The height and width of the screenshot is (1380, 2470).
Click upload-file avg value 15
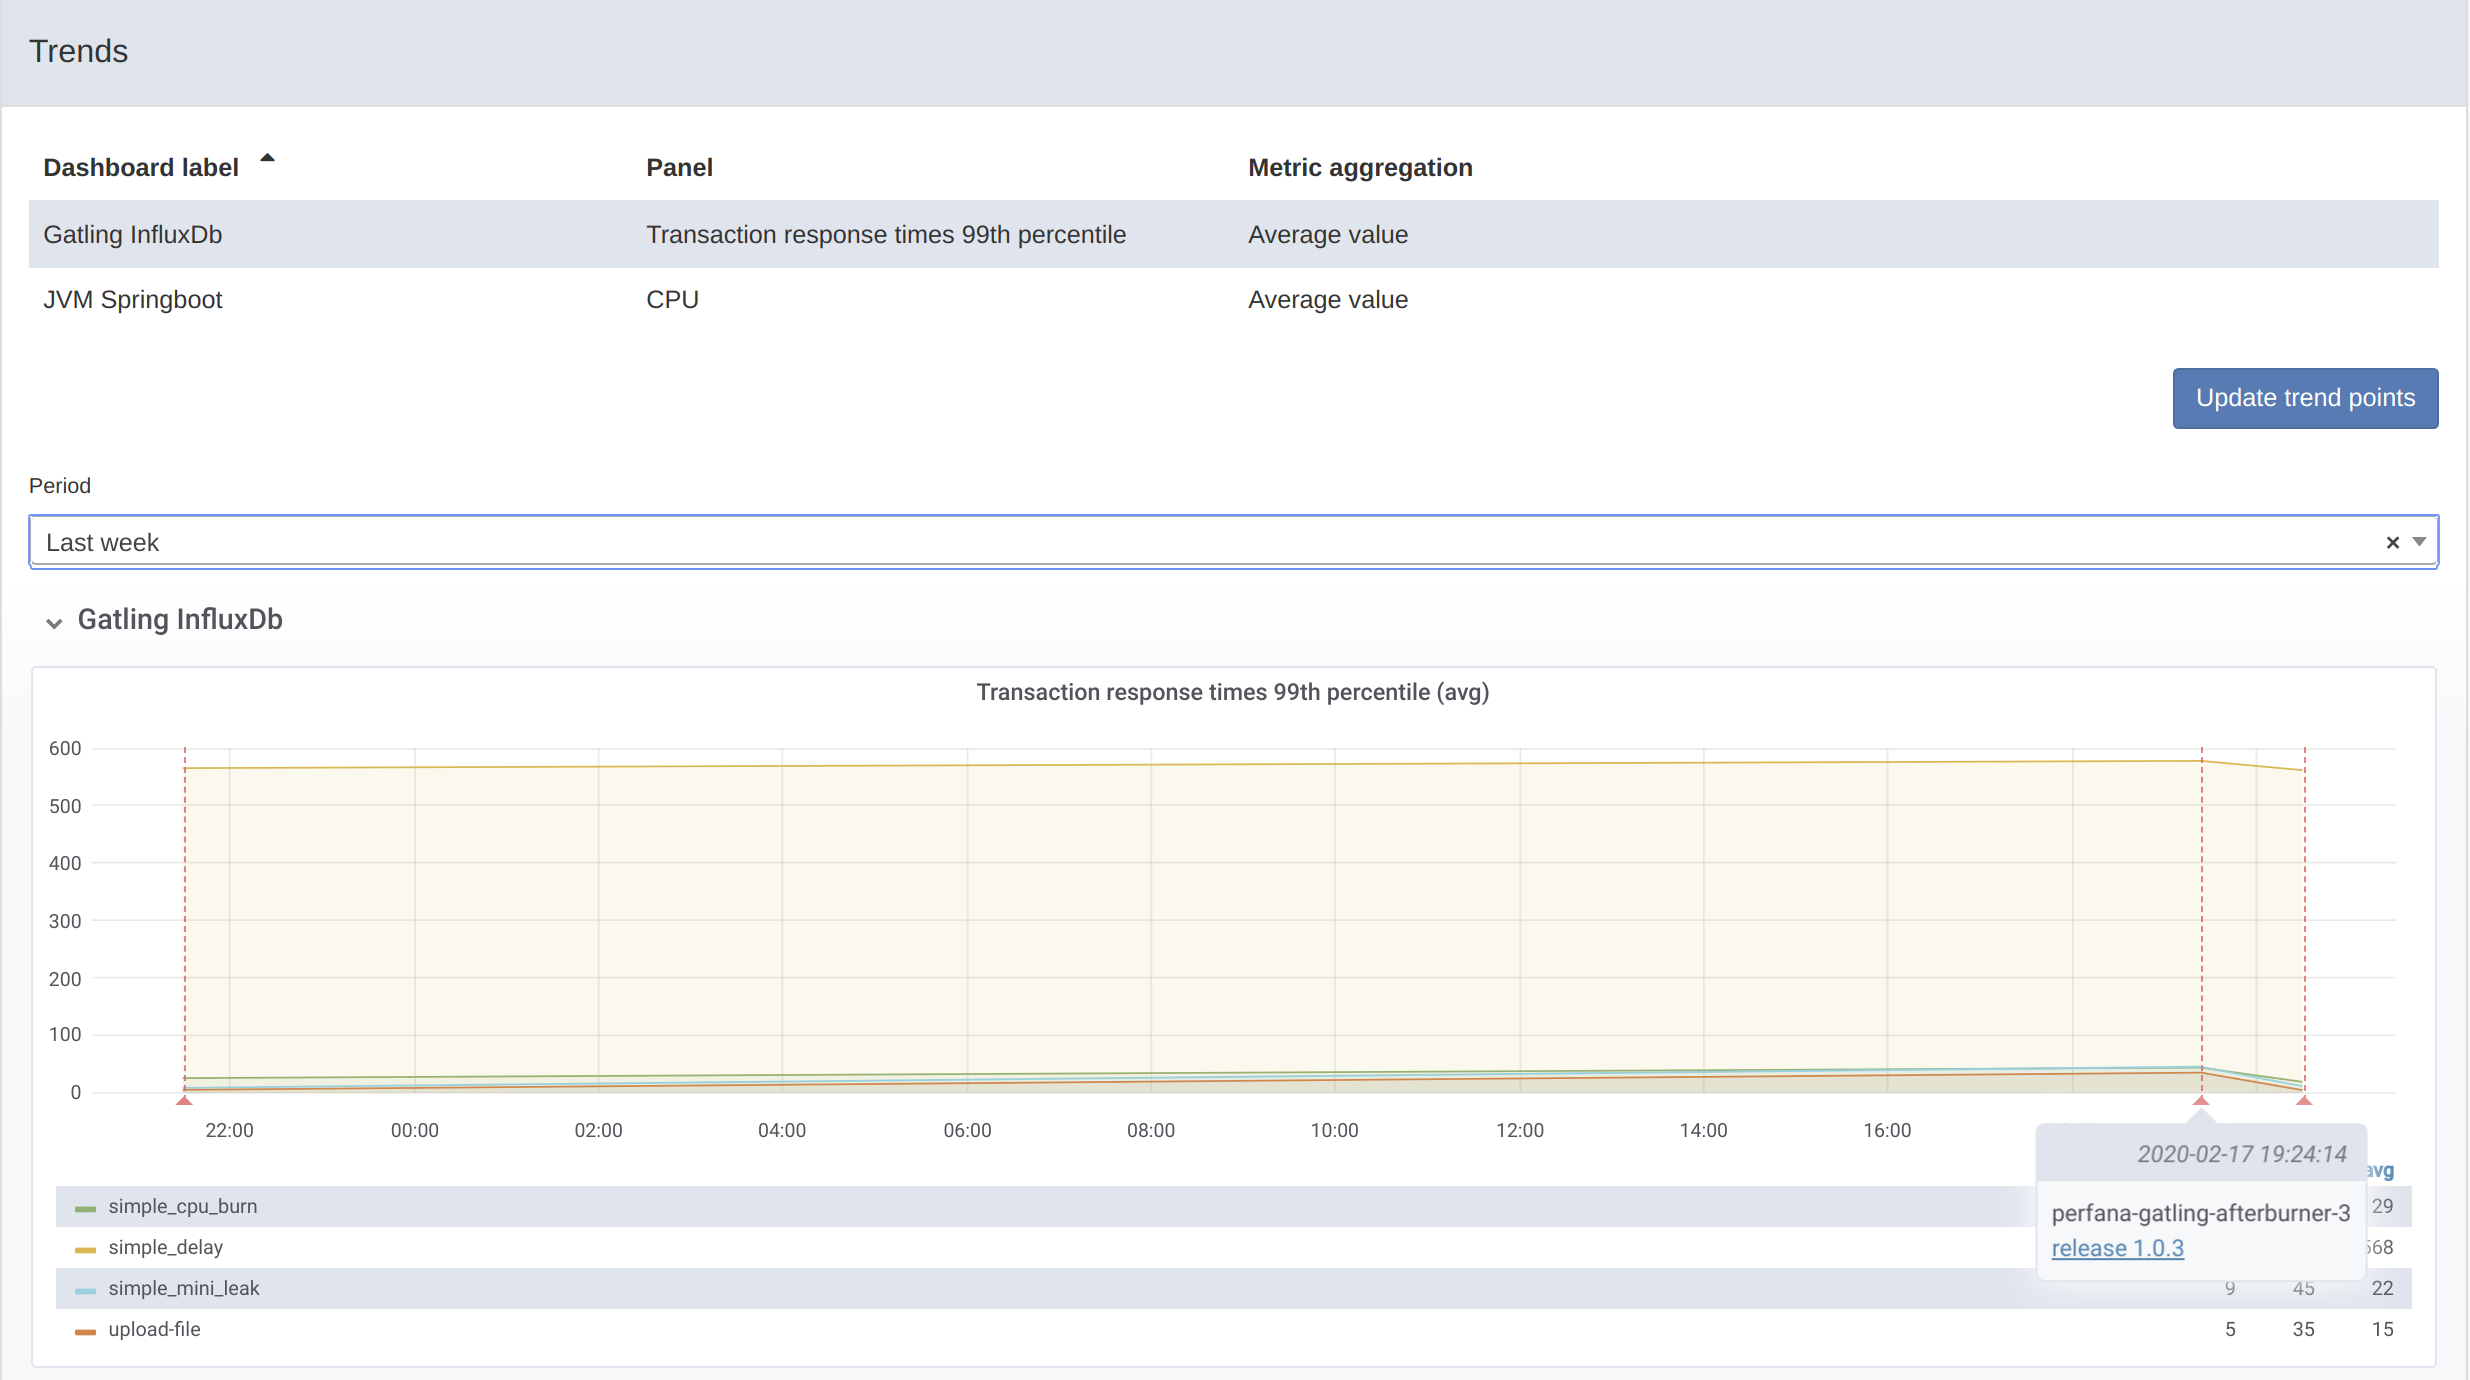tap(2382, 1329)
